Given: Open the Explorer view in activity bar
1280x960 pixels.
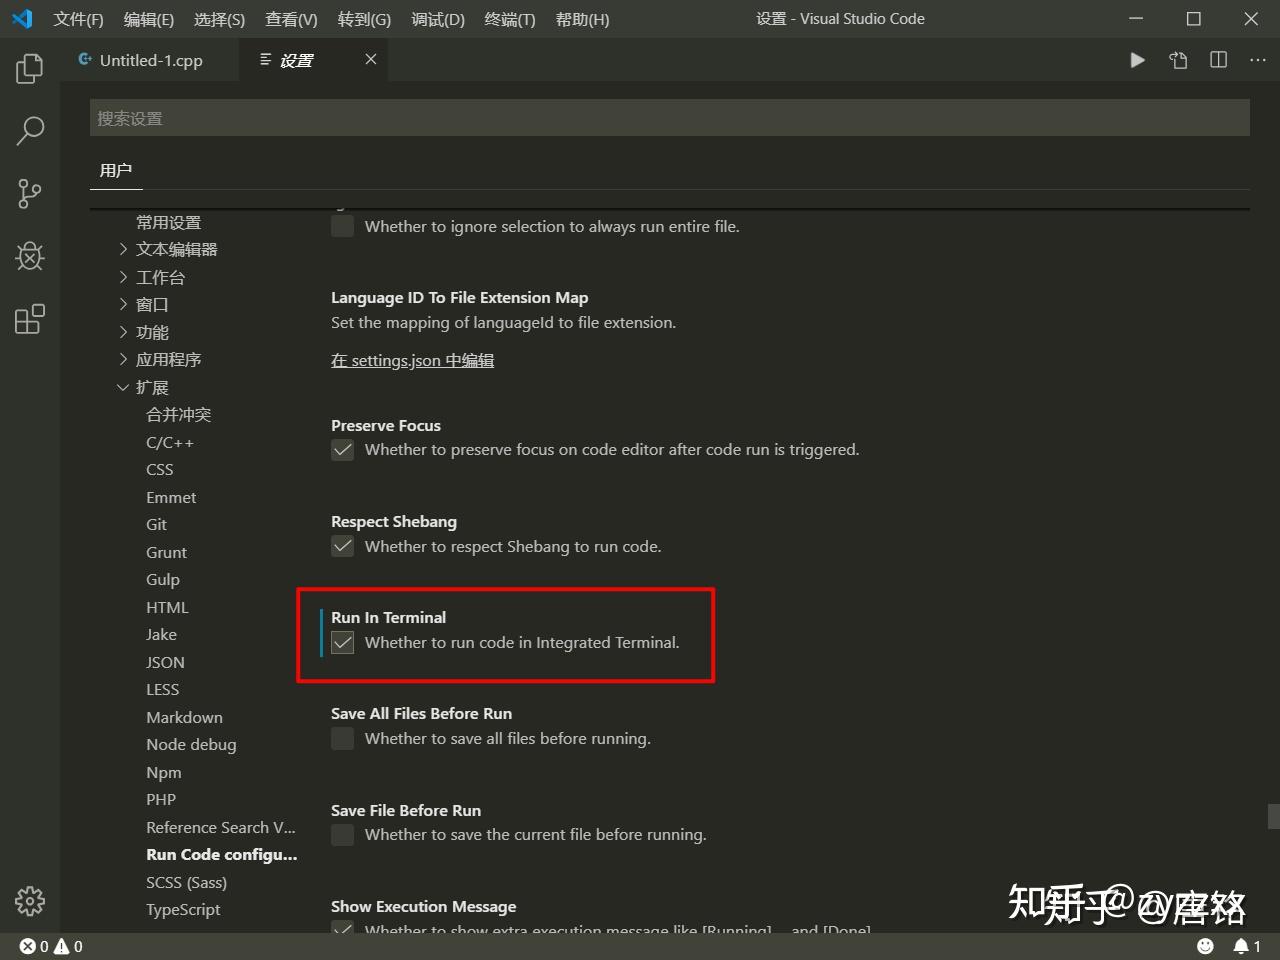Looking at the screenshot, I should click(x=30, y=68).
